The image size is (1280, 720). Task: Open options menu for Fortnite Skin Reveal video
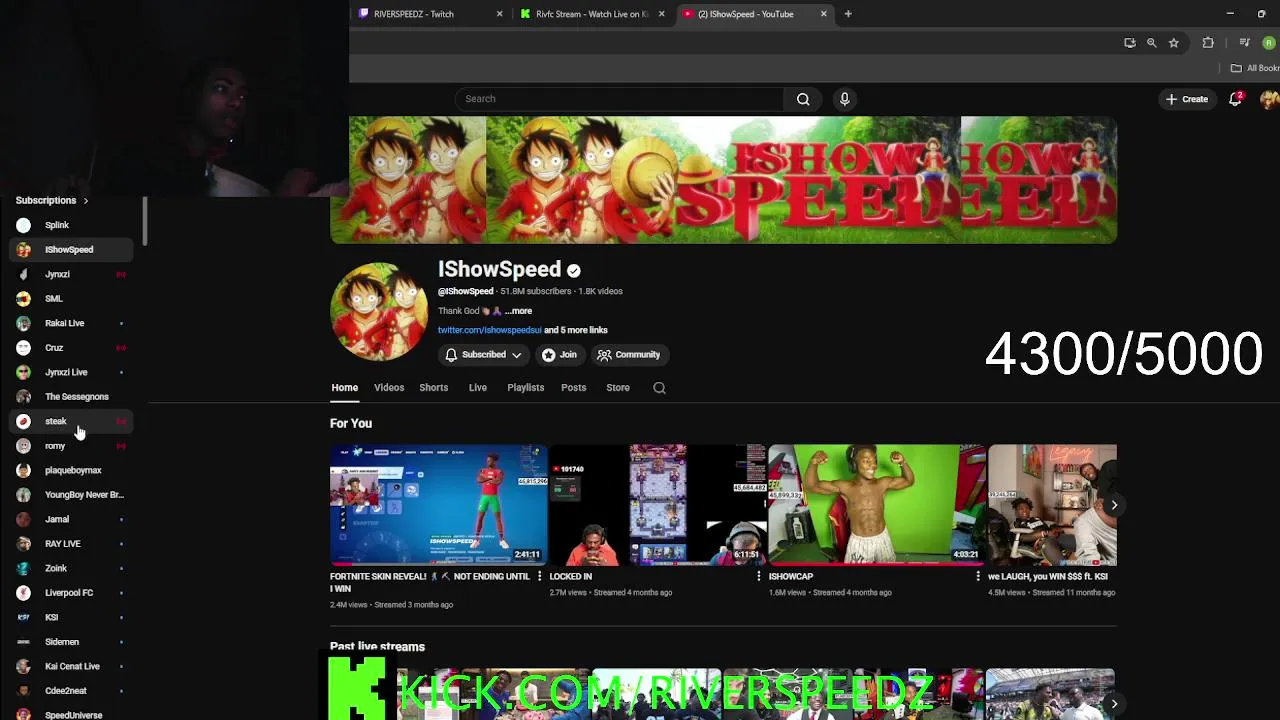[x=540, y=577]
